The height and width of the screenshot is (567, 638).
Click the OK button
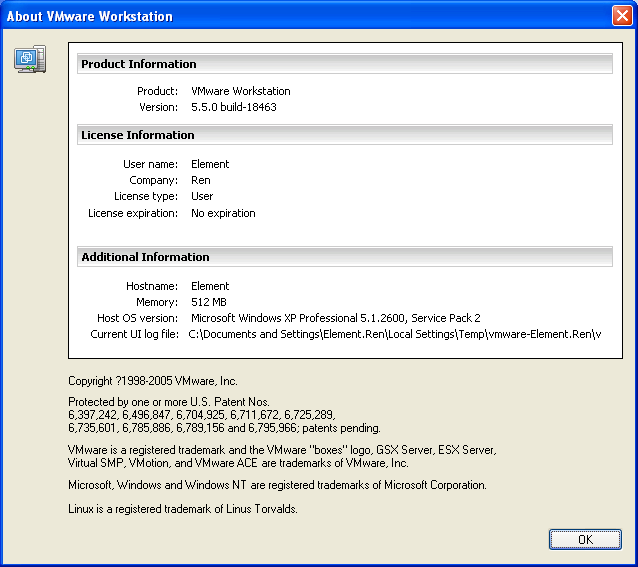(585, 539)
